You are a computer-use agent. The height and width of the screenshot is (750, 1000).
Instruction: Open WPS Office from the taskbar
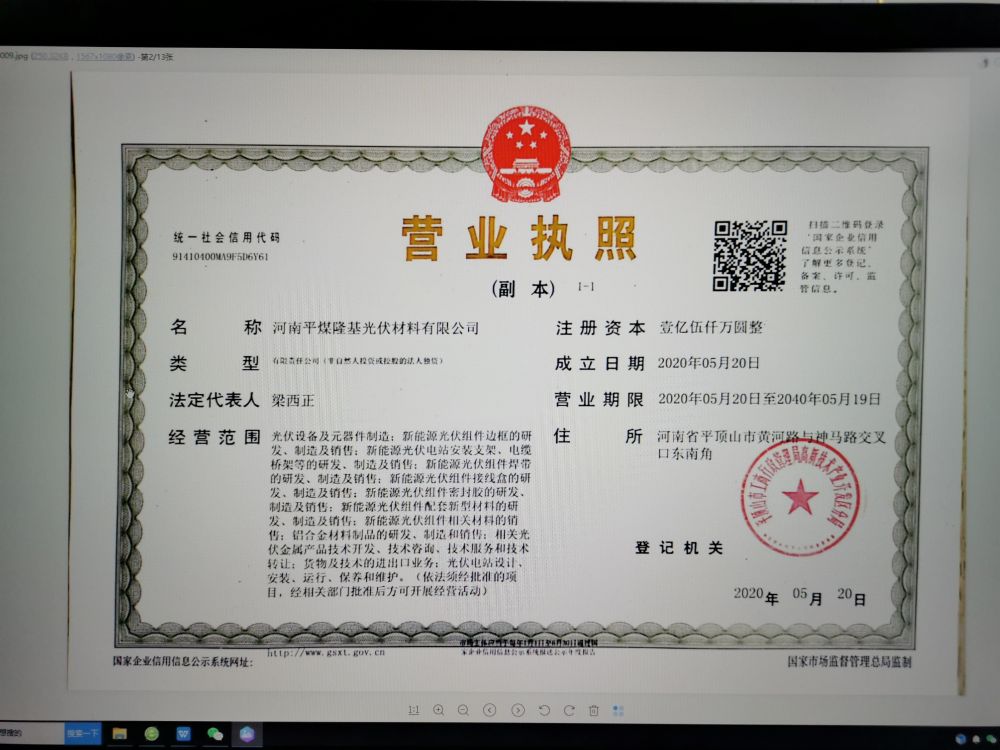184,734
